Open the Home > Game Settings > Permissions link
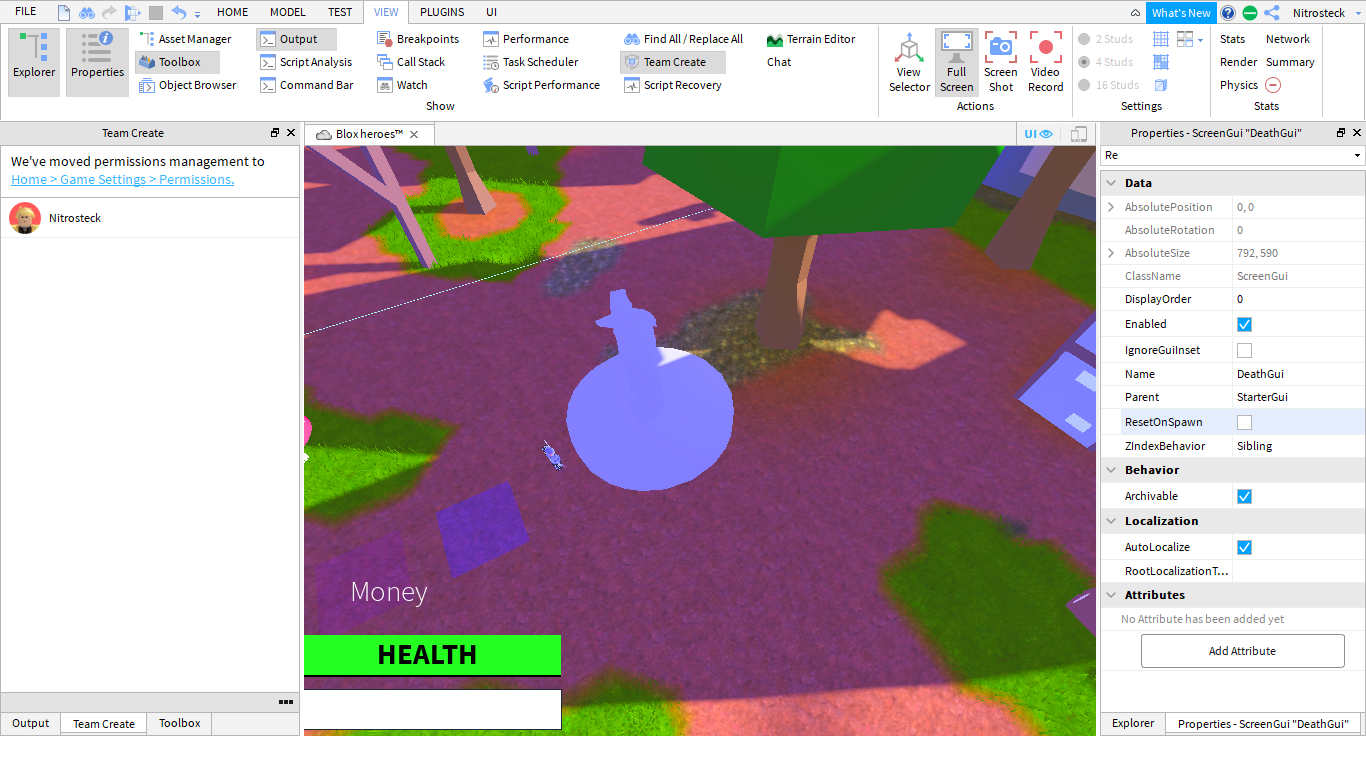The image size is (1366, 768). [122, 179]
